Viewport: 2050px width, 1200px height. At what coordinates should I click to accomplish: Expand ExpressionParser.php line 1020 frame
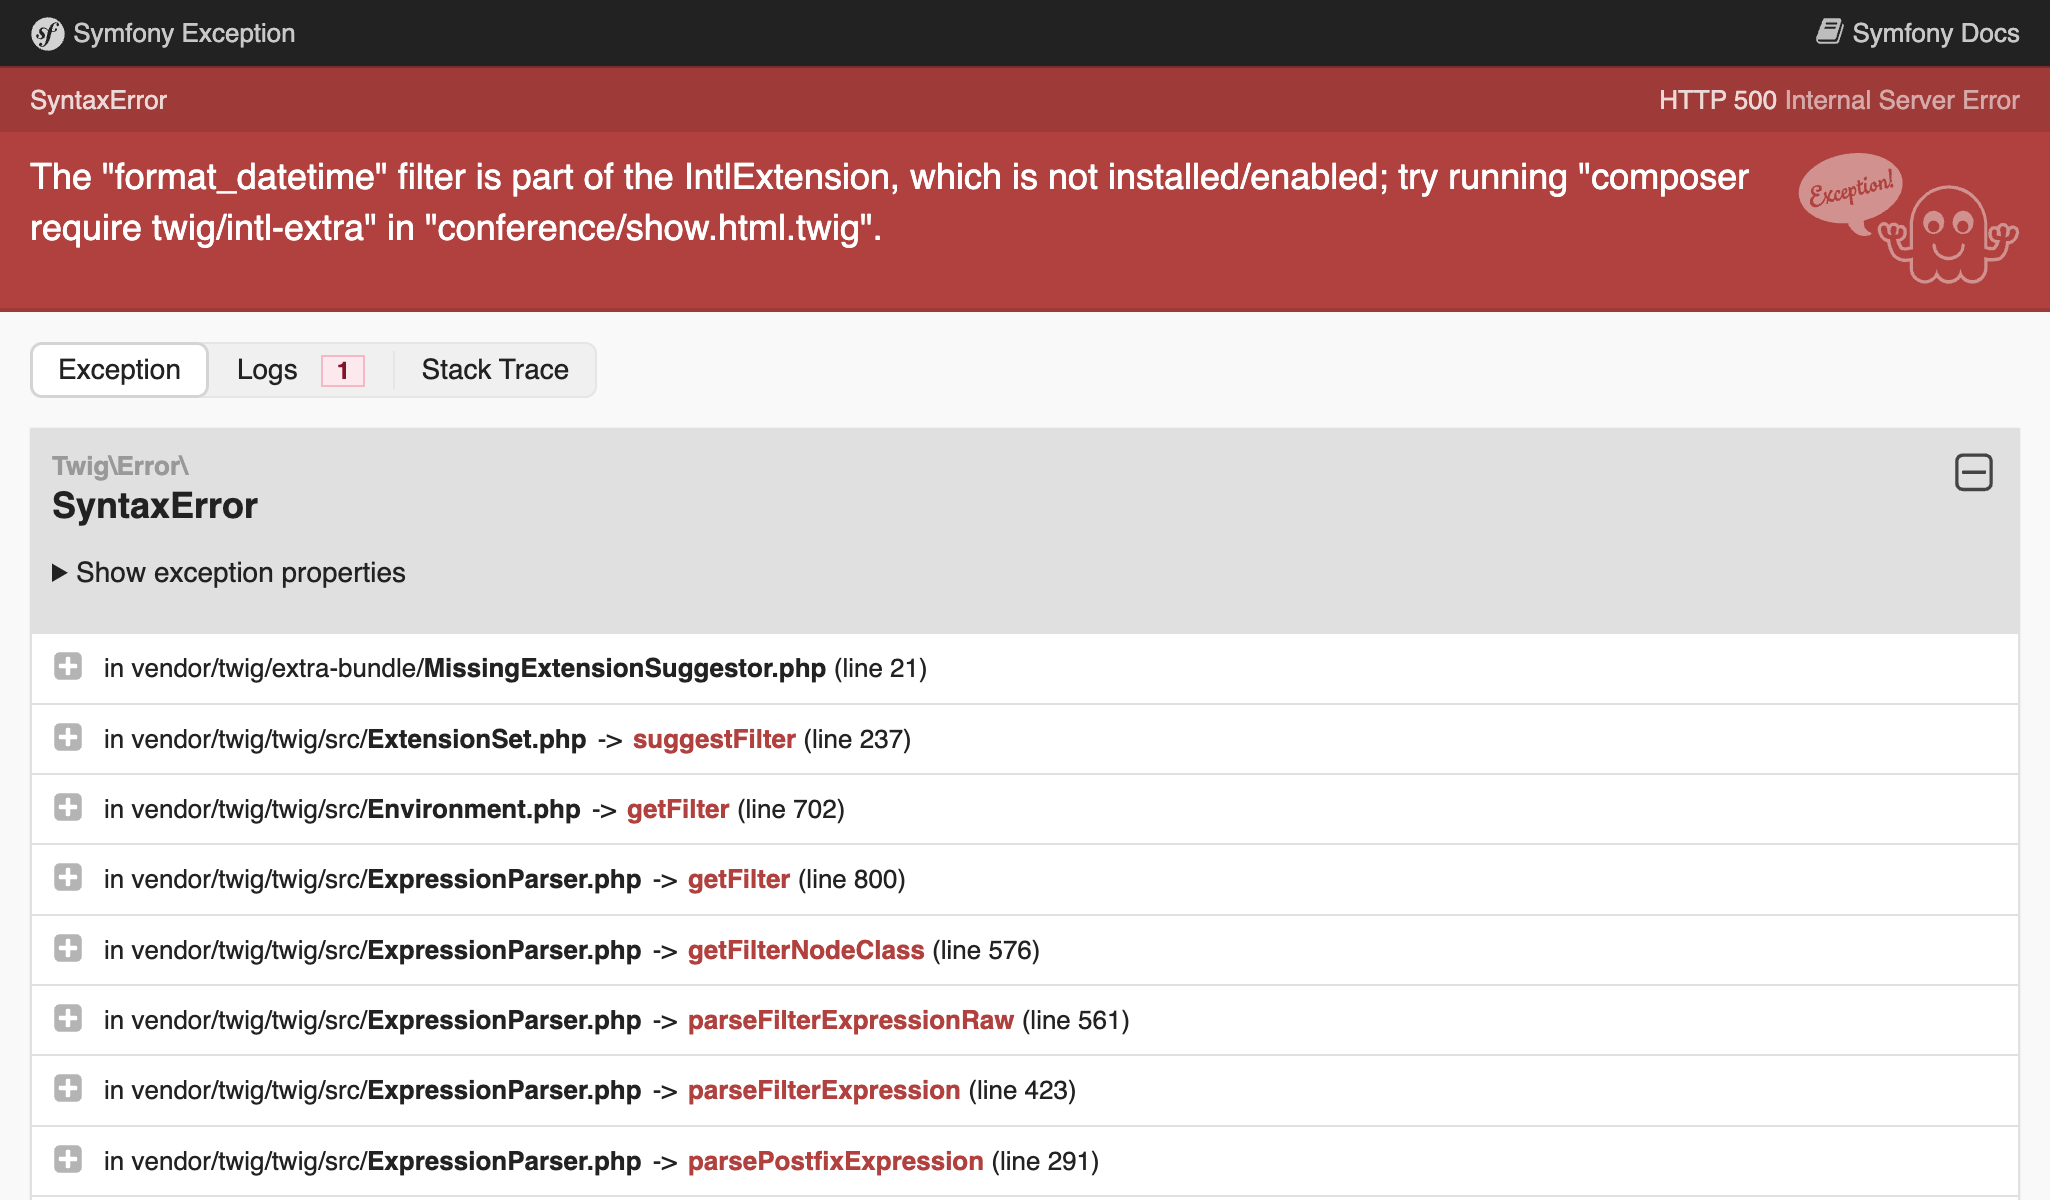tap(68, 1019)
